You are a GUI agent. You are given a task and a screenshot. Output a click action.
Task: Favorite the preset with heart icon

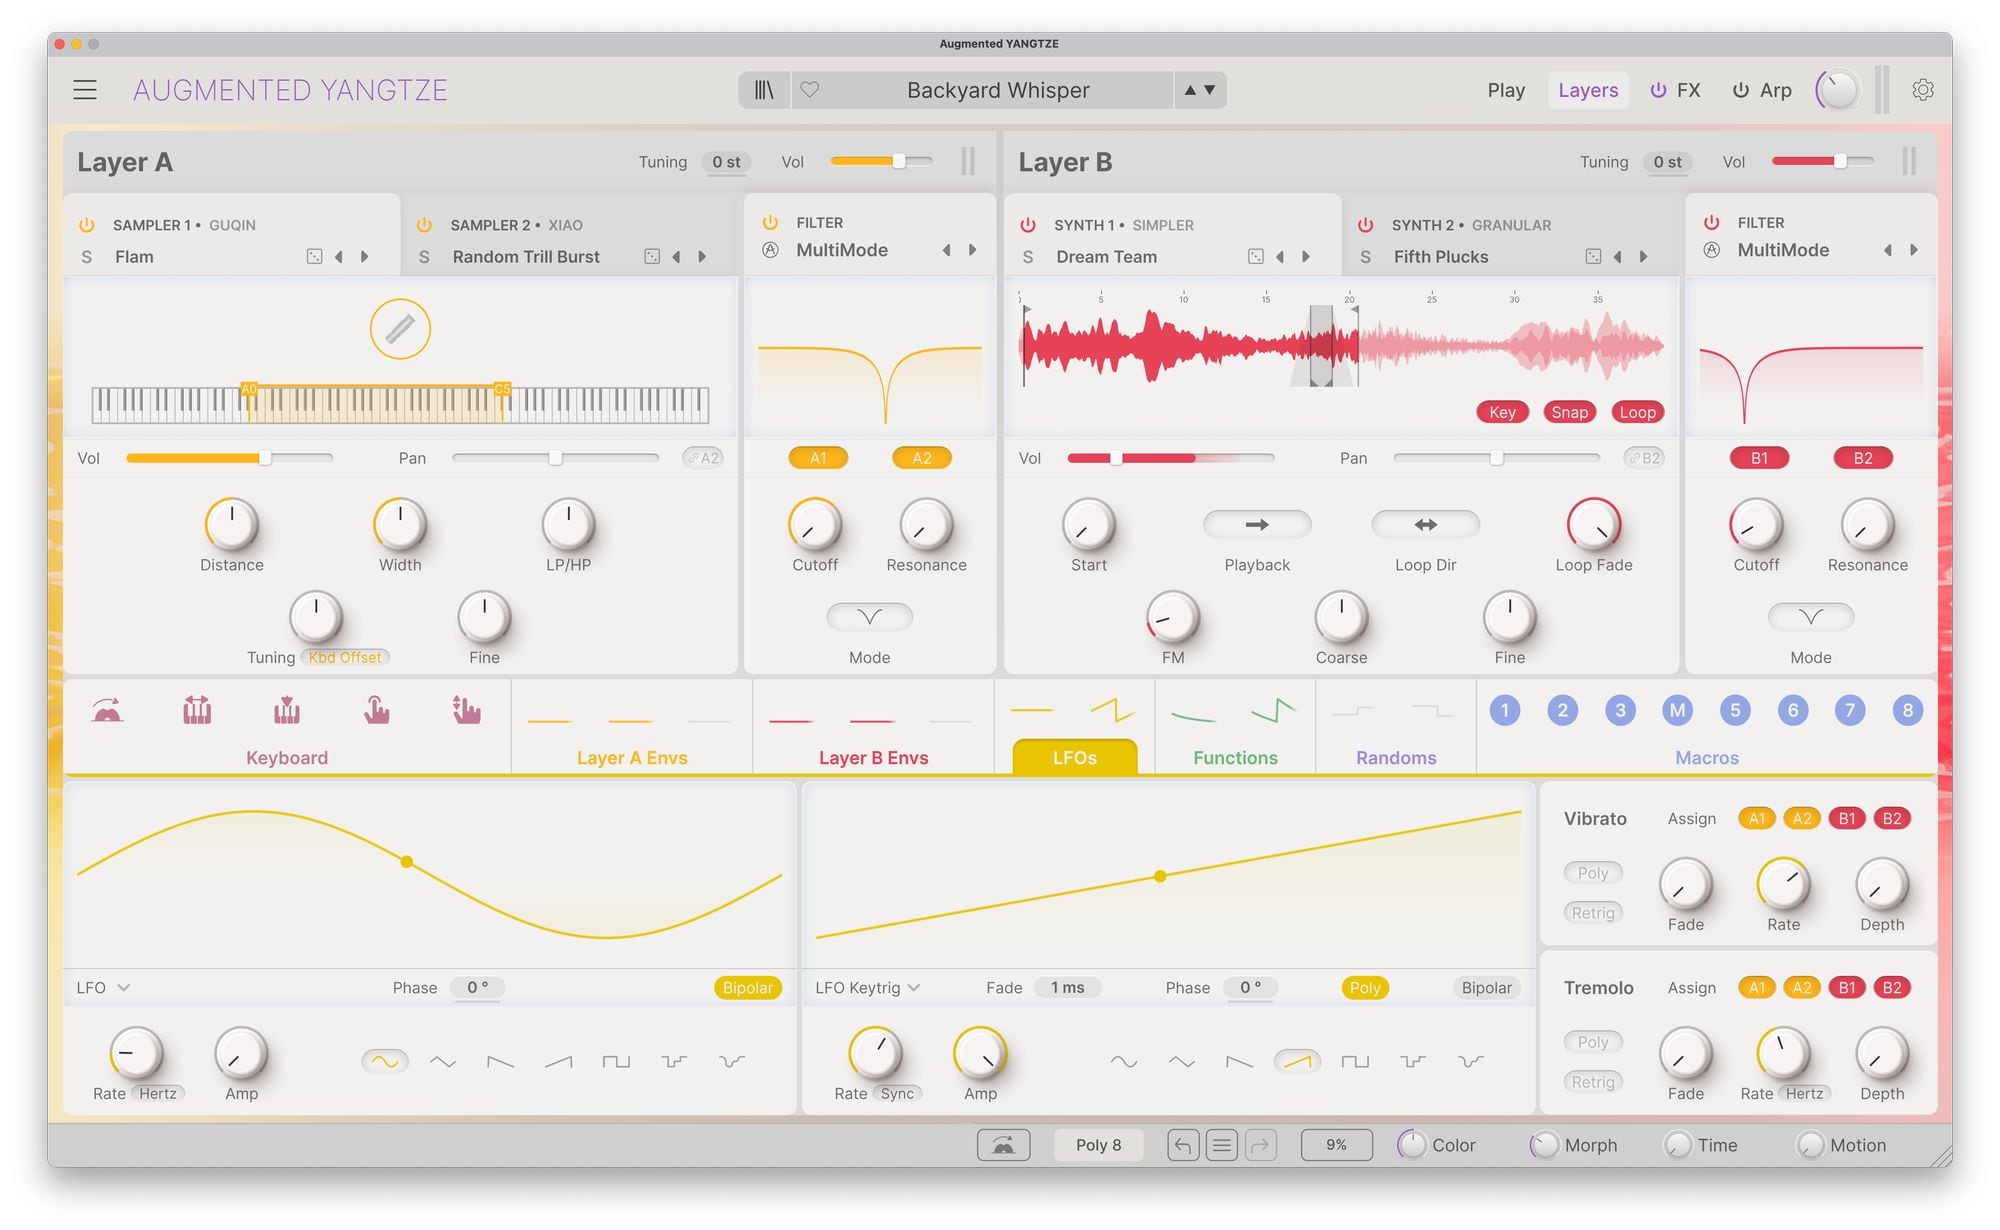[810, 90]
